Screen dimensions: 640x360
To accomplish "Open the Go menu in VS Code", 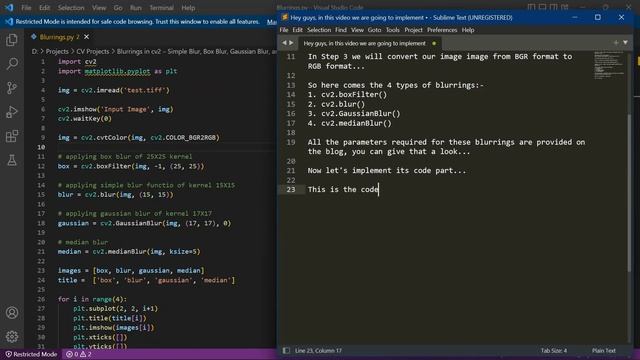I will [x=118, y=8].
